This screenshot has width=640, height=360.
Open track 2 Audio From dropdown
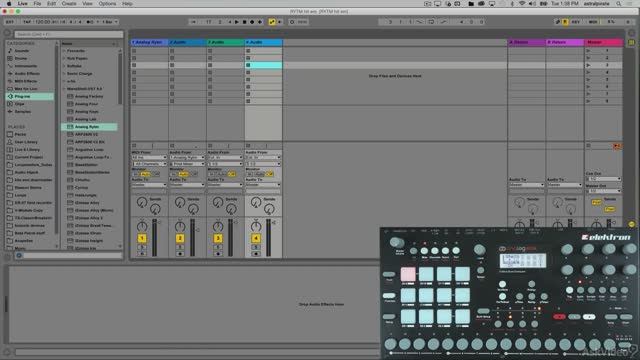click(187, 158)
